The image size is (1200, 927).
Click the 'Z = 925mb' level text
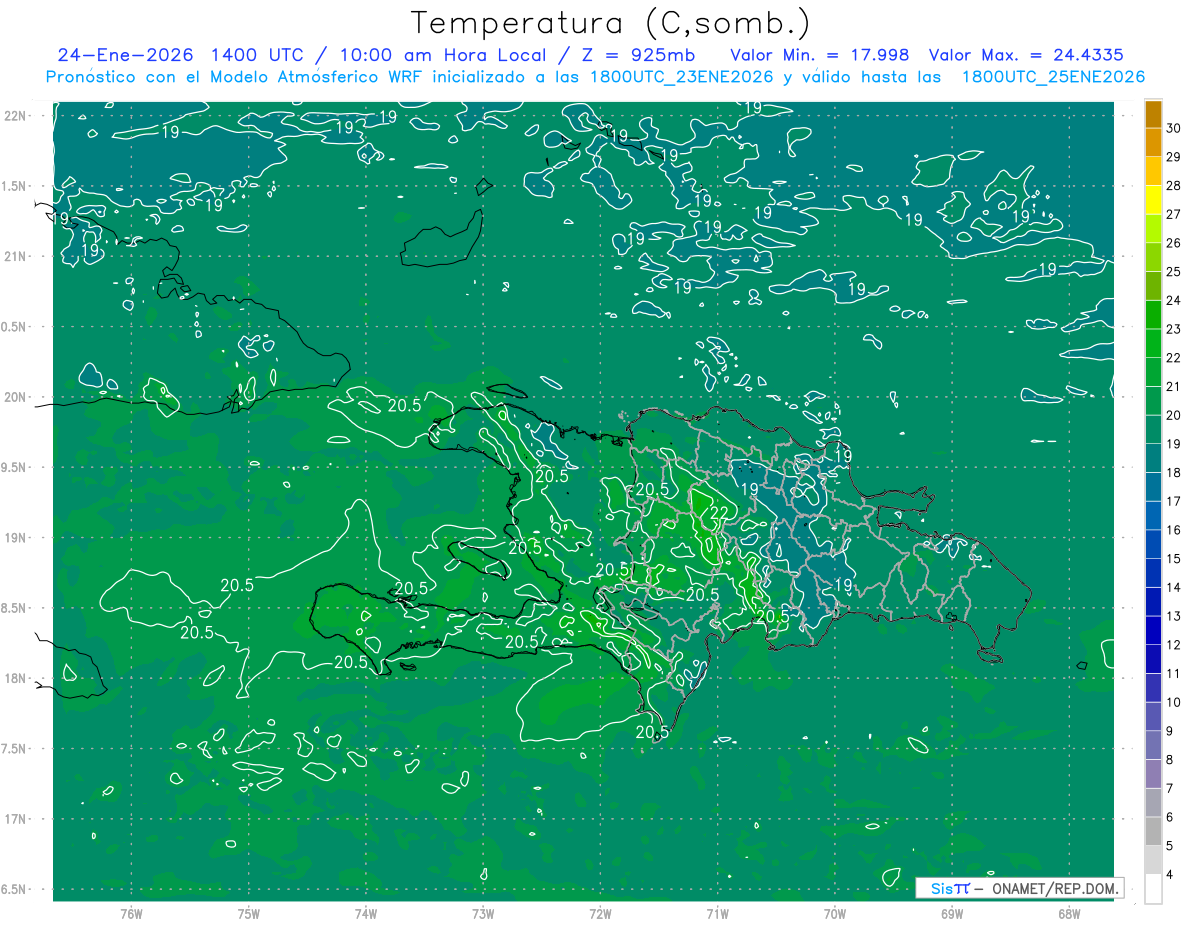pos(639,55)
